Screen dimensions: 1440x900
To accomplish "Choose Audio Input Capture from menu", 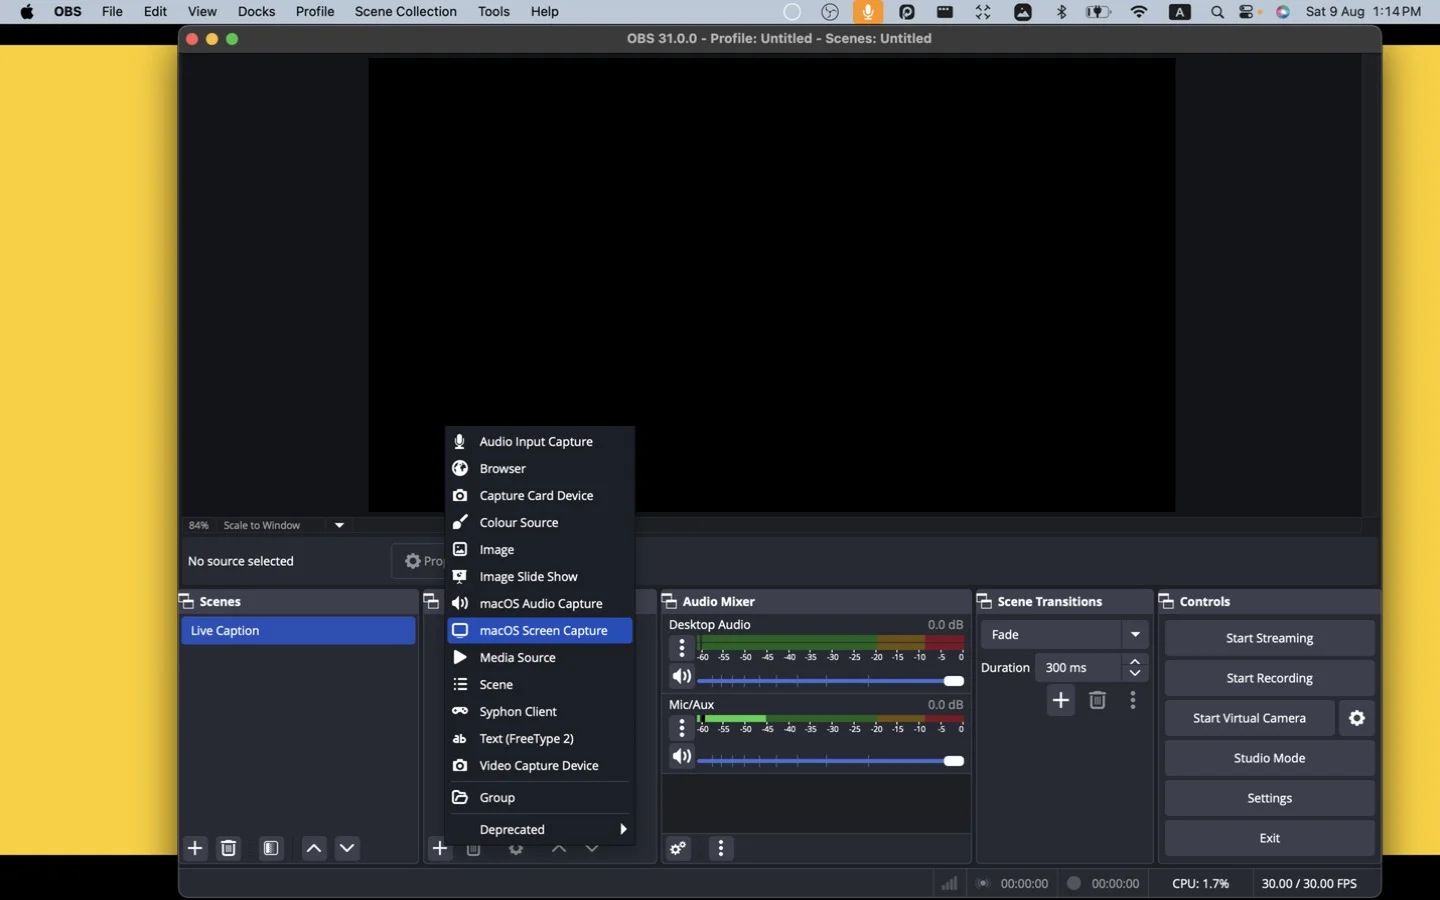I will [540, 442].
